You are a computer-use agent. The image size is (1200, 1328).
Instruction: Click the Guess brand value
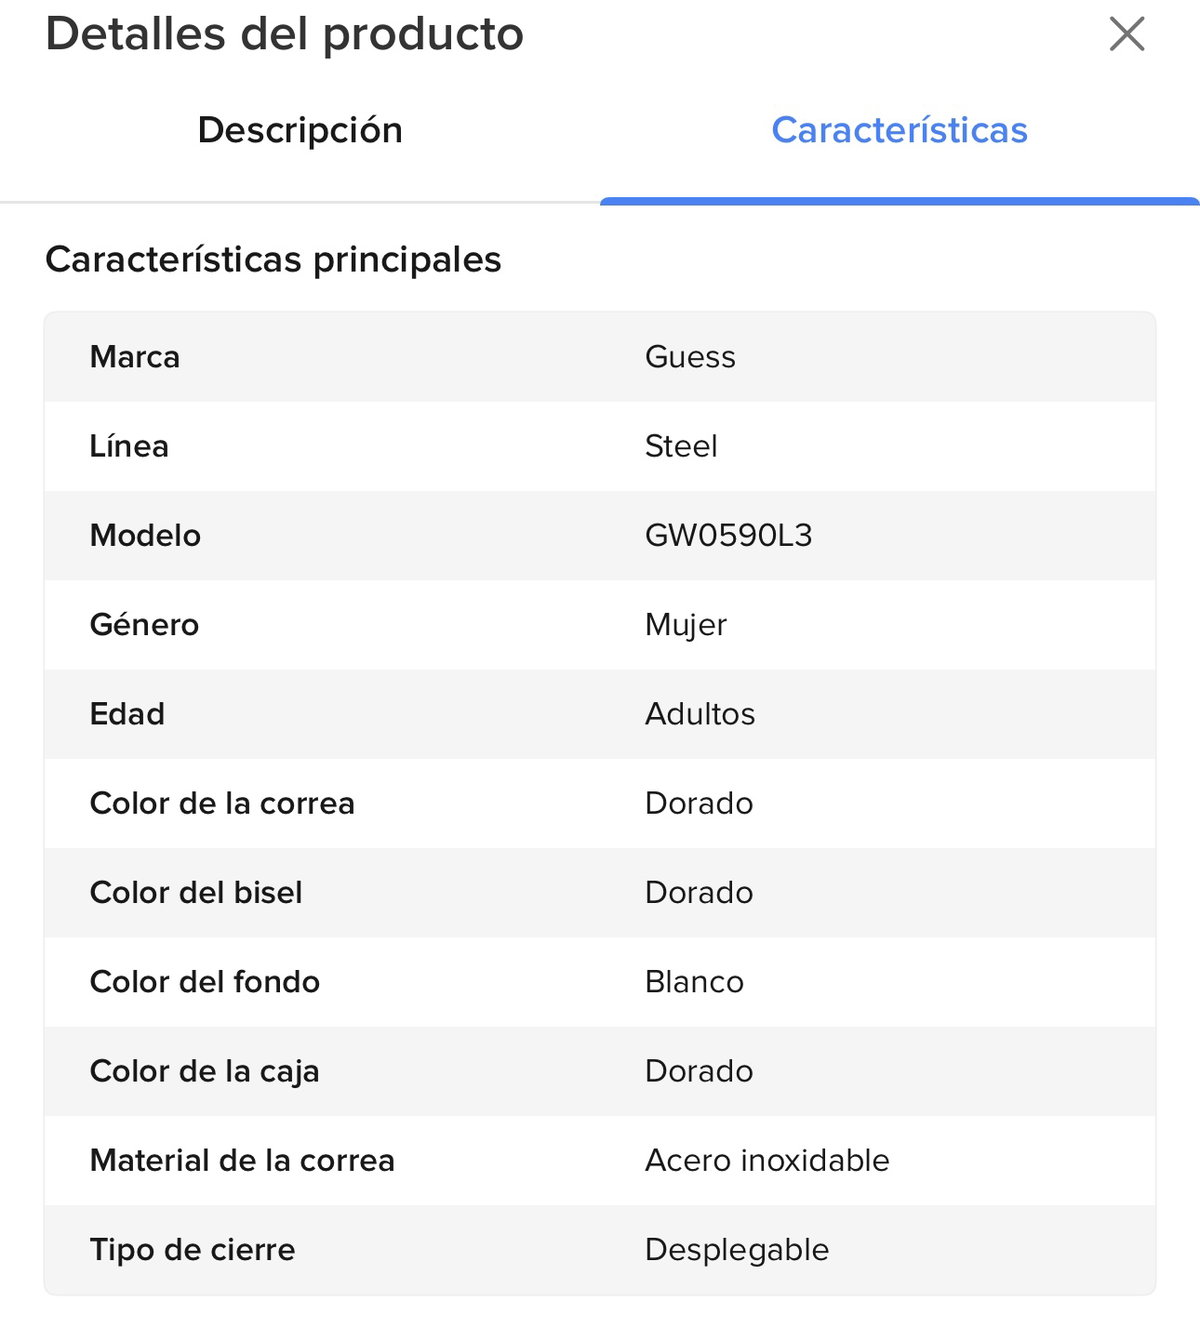pos(690,357)
